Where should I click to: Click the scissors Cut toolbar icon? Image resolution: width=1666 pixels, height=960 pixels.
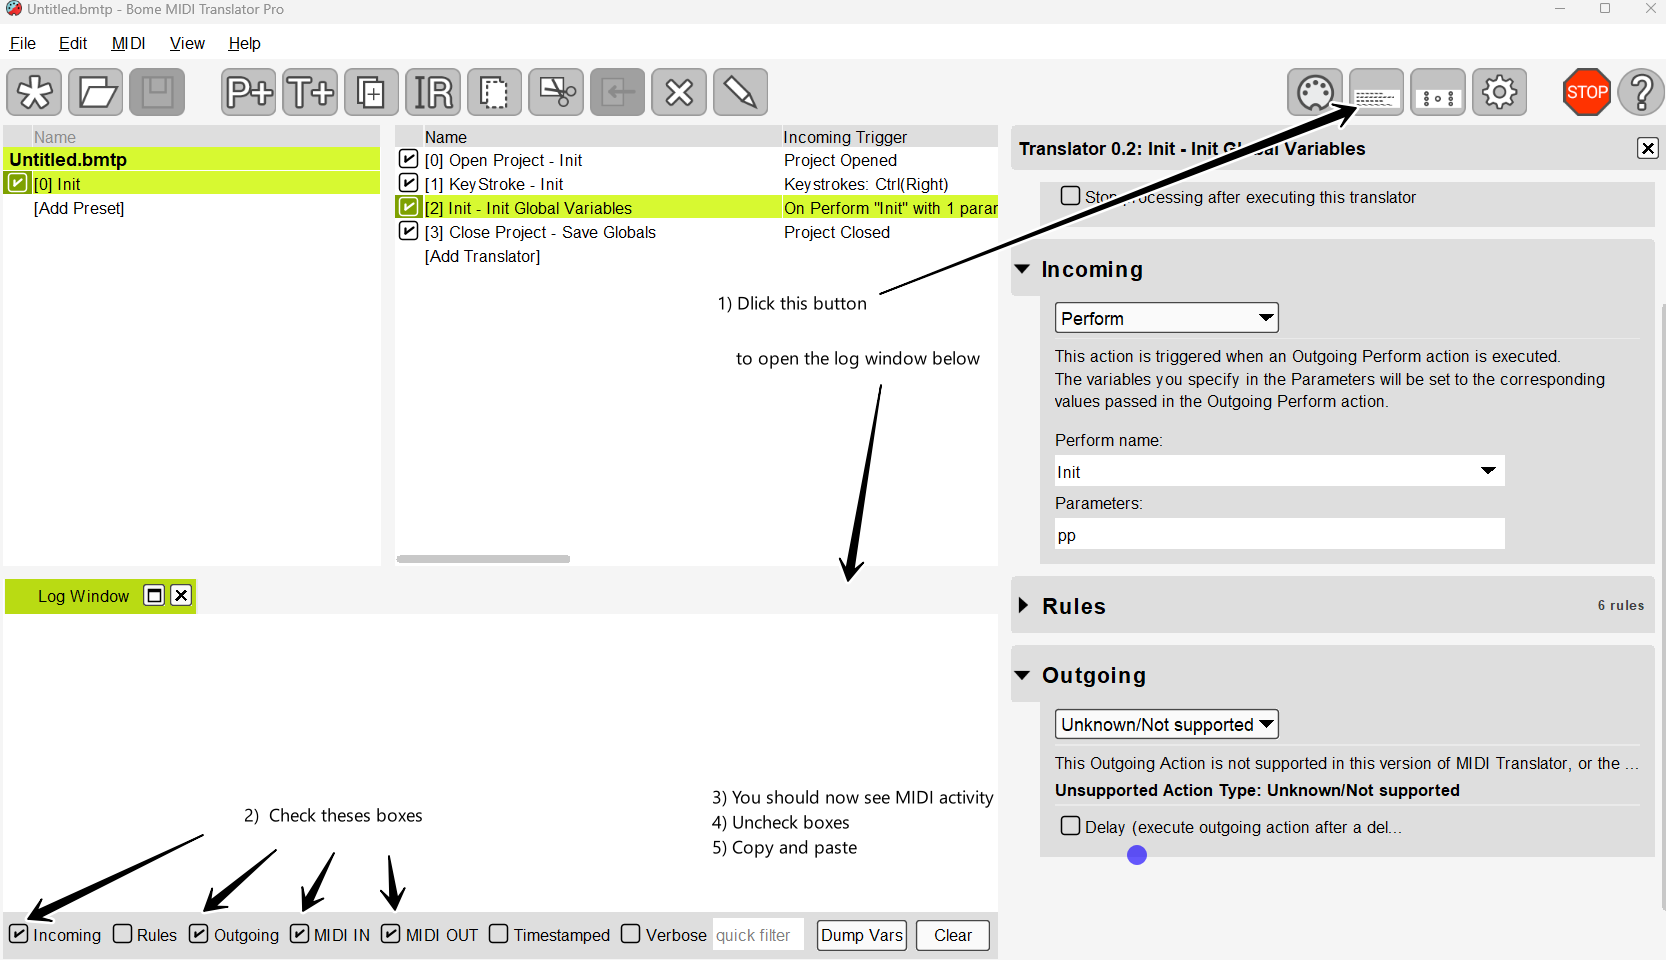click(556, 93)
